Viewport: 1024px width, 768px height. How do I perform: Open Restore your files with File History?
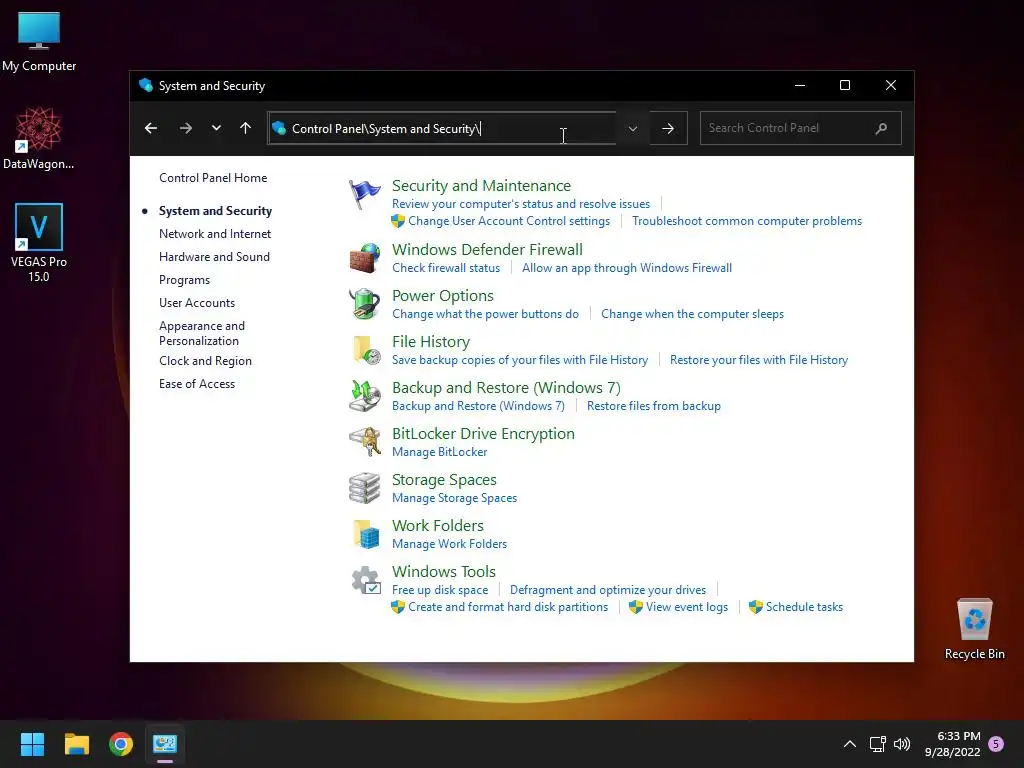(758, 360)
